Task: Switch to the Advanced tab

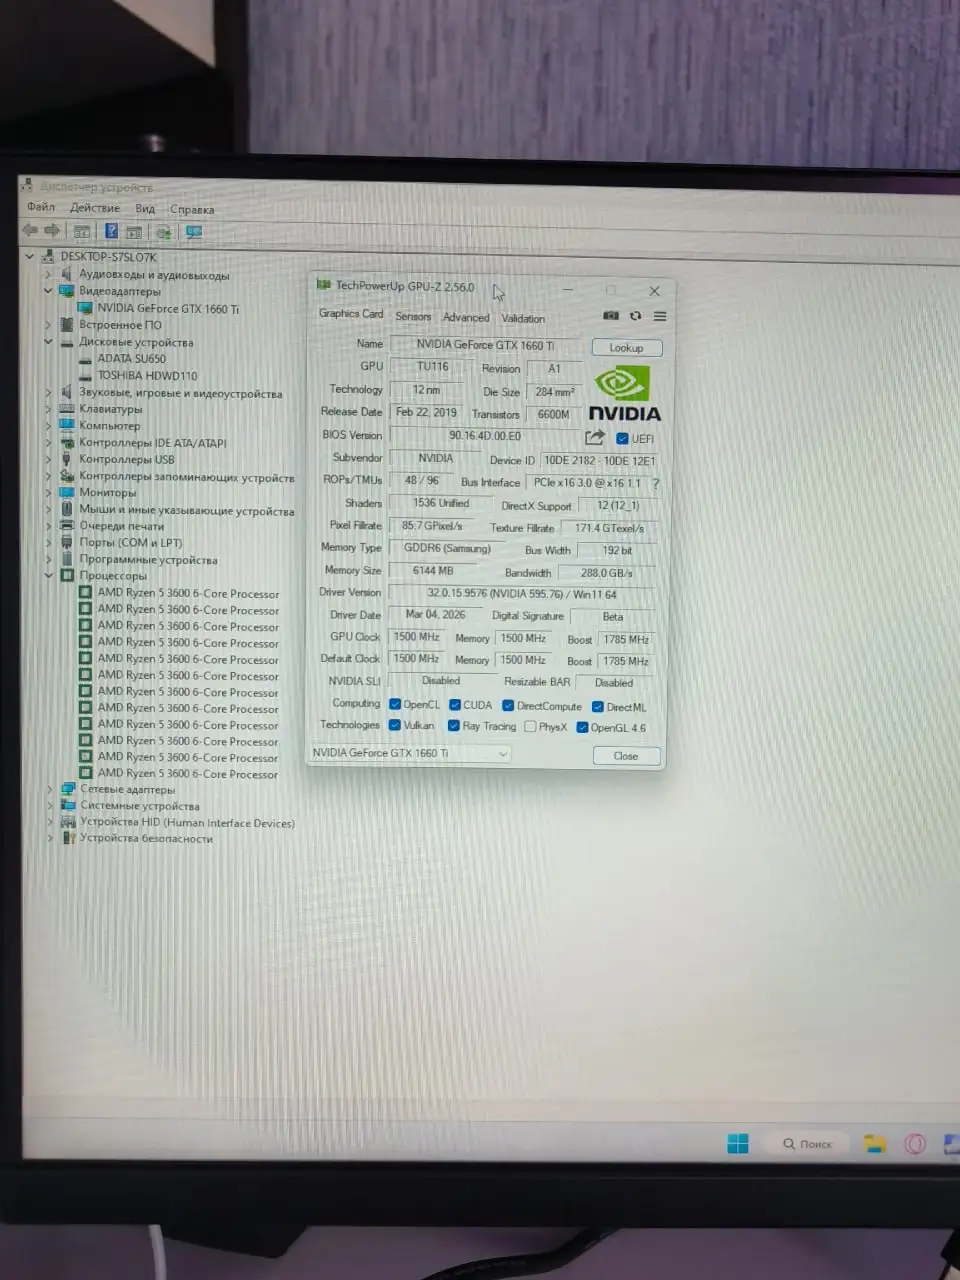Action: pos(466,317)
